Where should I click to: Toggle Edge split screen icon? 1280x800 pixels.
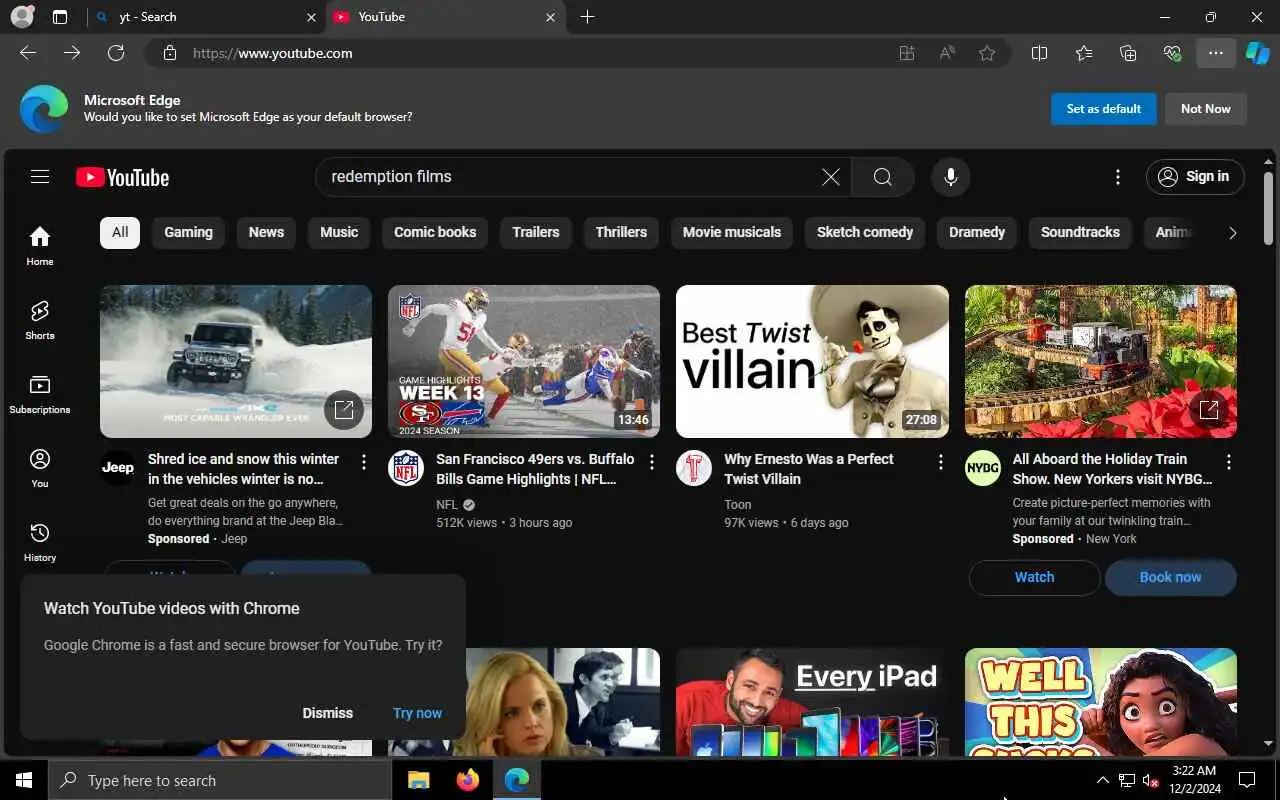click(x=1039, y=53)
